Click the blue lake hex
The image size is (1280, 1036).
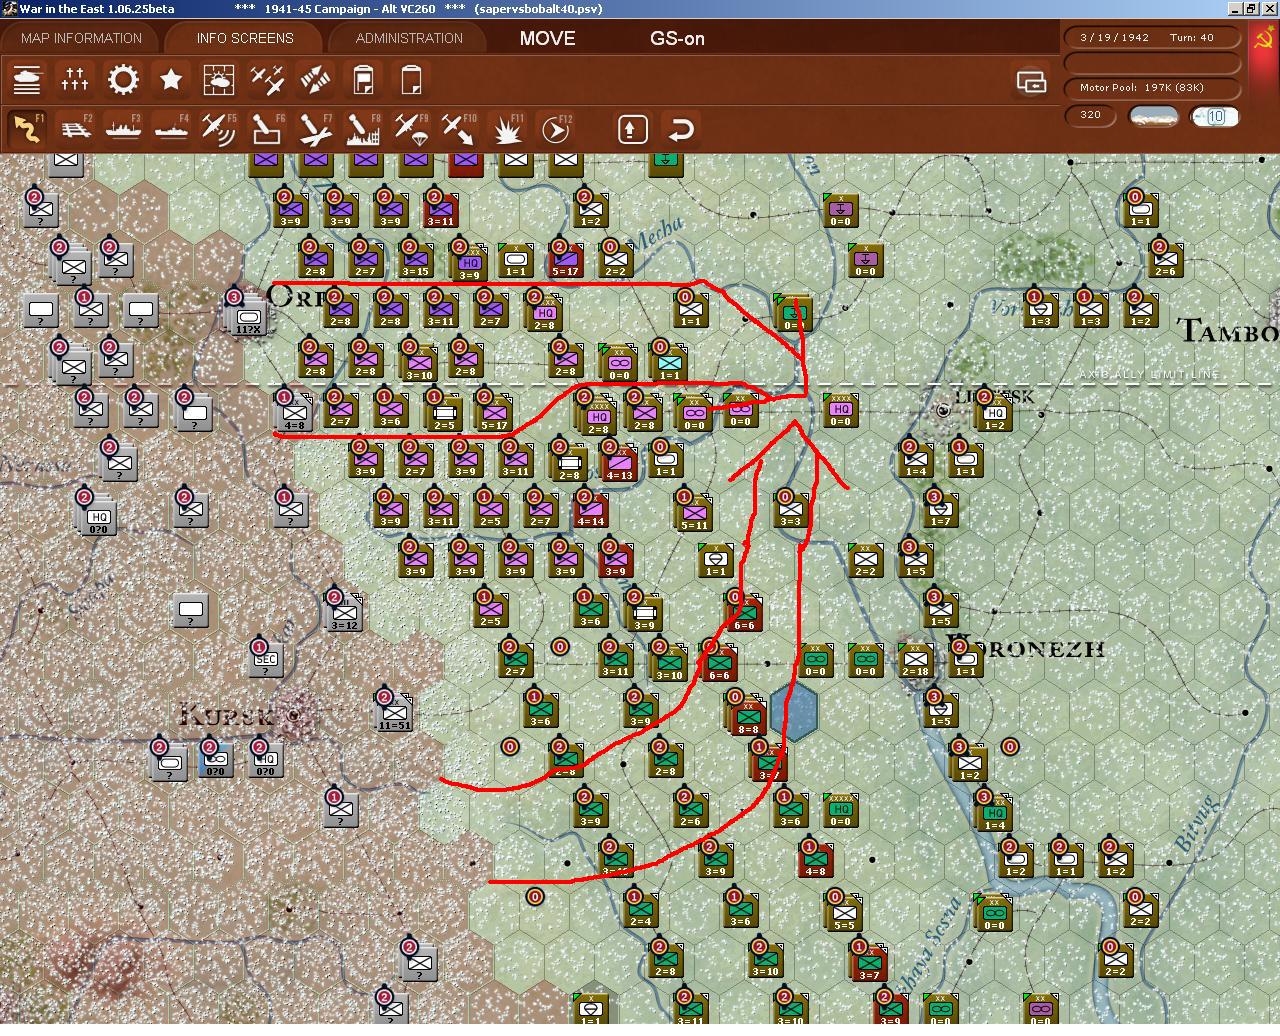point(794,712)
